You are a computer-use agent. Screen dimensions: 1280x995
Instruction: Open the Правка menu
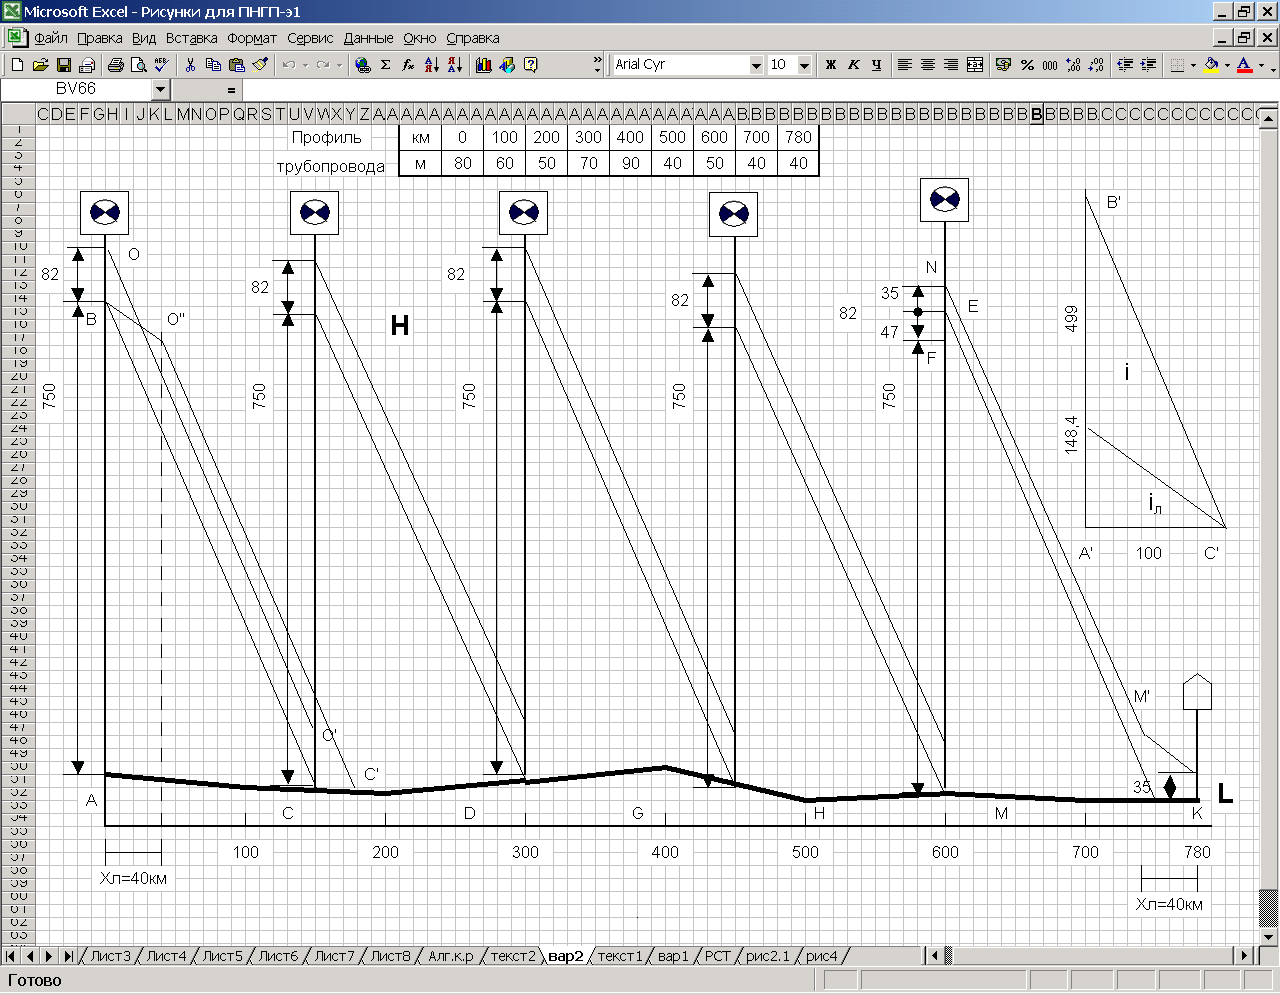pos(100,38)
